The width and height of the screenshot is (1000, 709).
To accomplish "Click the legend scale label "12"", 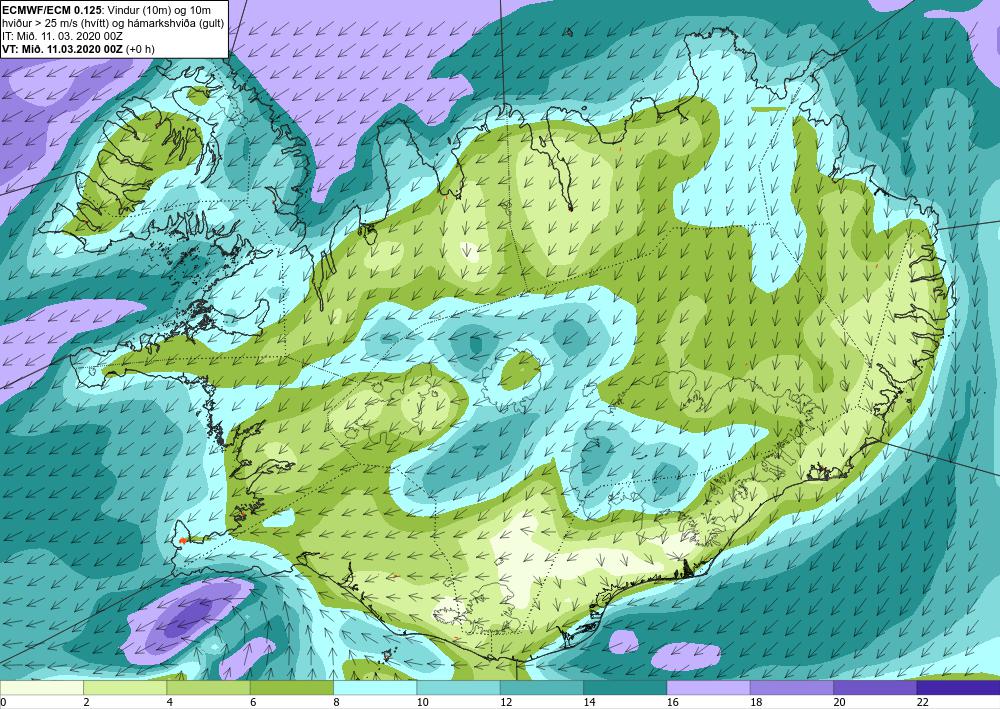I will click(x=506, y=702).
